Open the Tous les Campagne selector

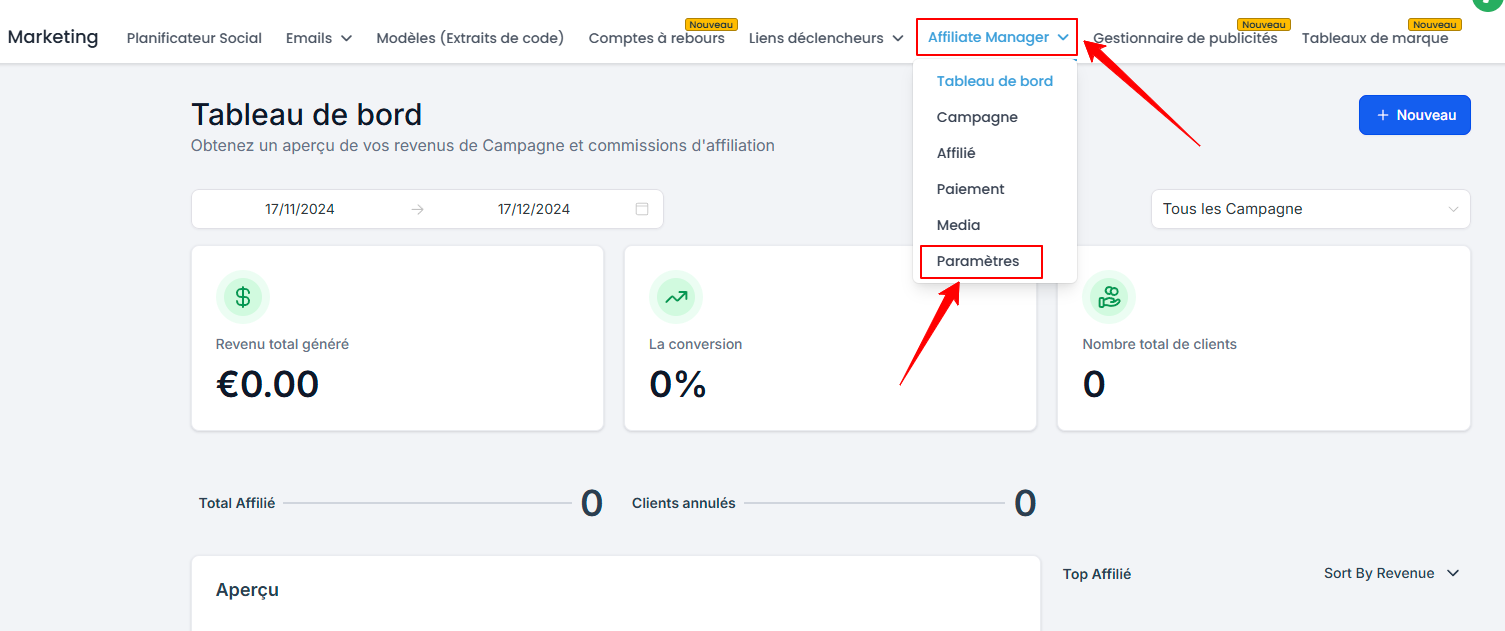point(1310,209)
